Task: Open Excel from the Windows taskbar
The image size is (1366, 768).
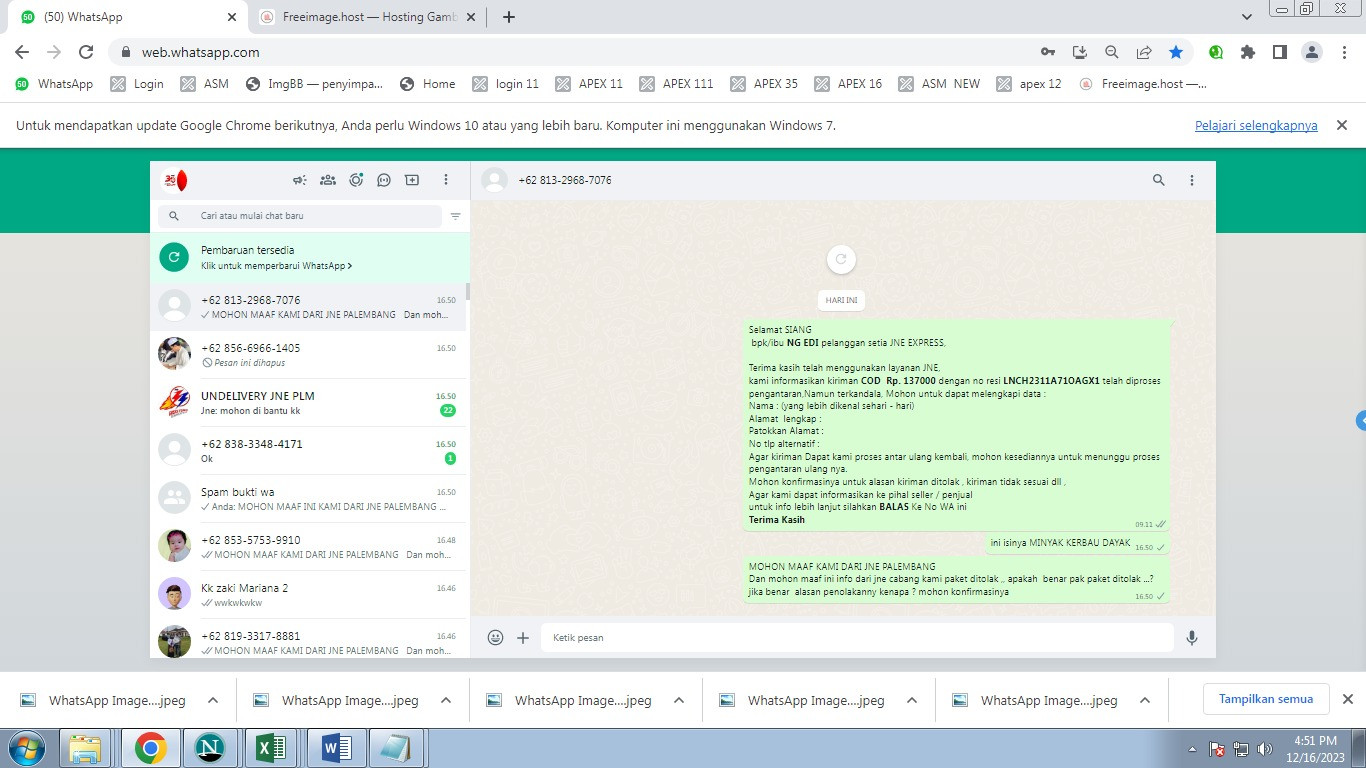Action: pos(272,748)
